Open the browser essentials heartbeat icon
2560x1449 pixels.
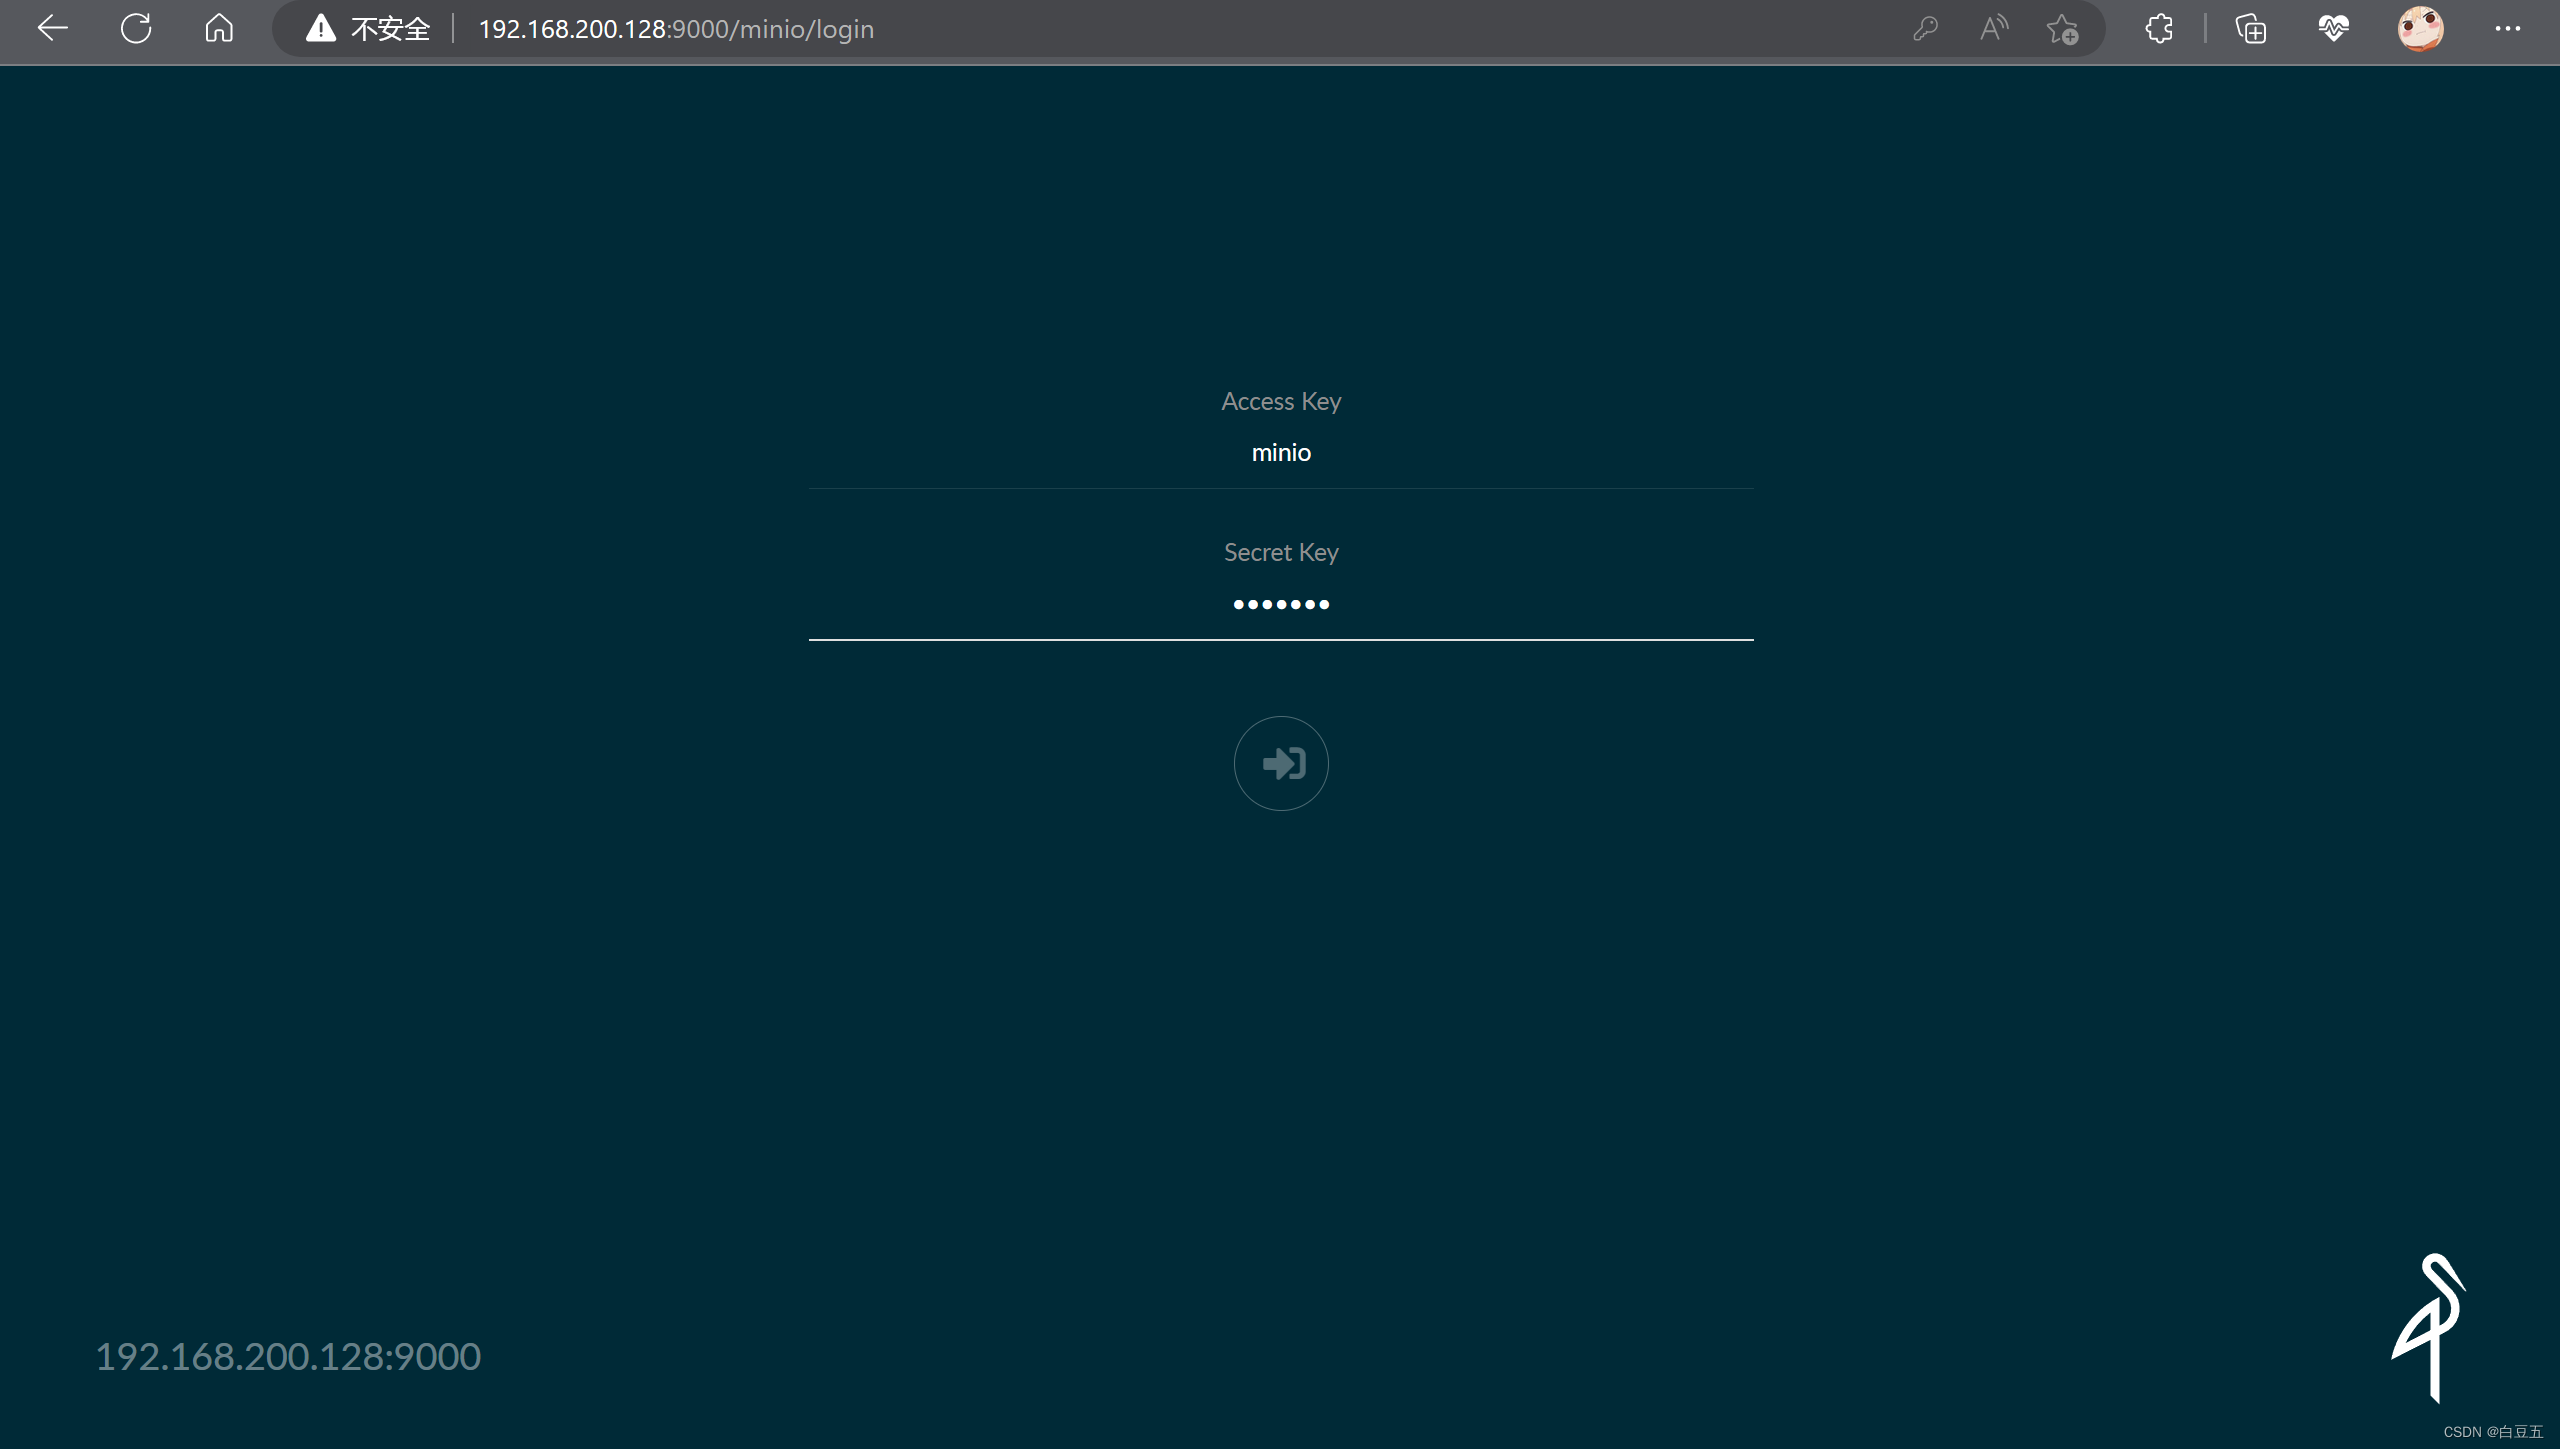point(2333,29)
